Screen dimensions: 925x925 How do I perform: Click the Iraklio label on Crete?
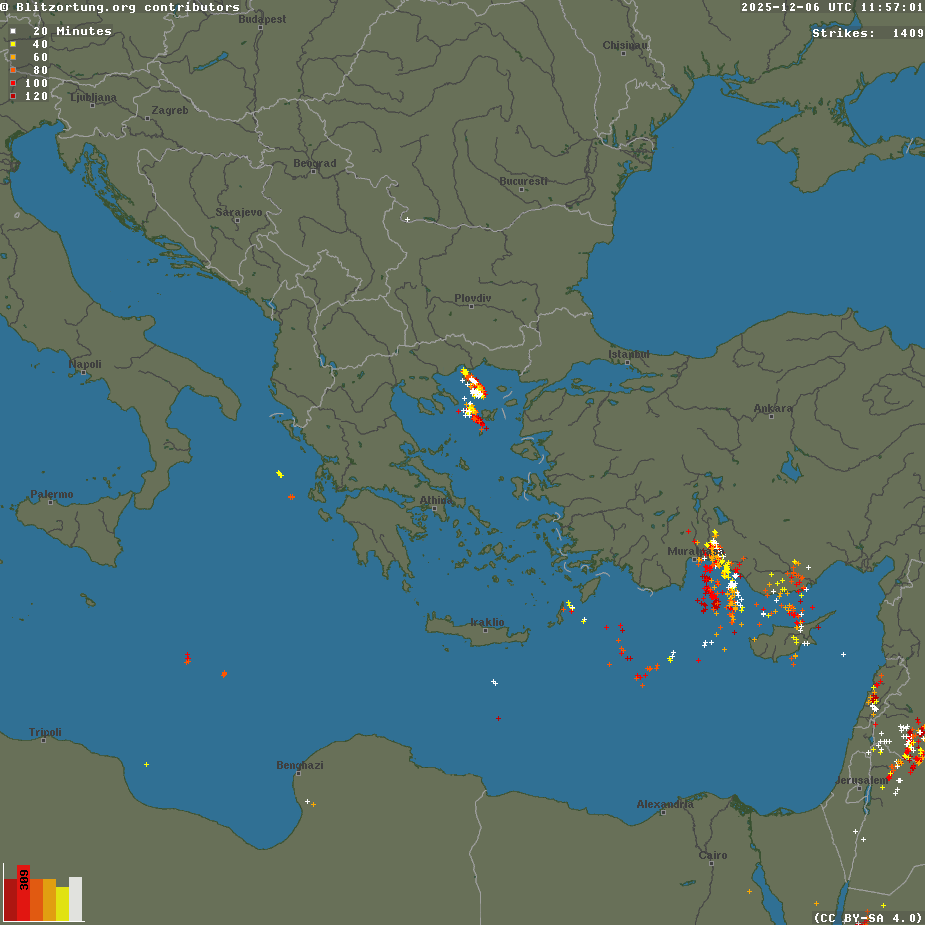pos(487,622)
